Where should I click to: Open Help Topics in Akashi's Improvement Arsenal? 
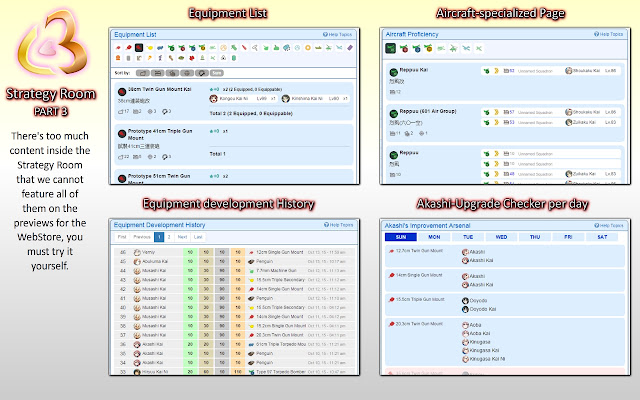[609, 225]
